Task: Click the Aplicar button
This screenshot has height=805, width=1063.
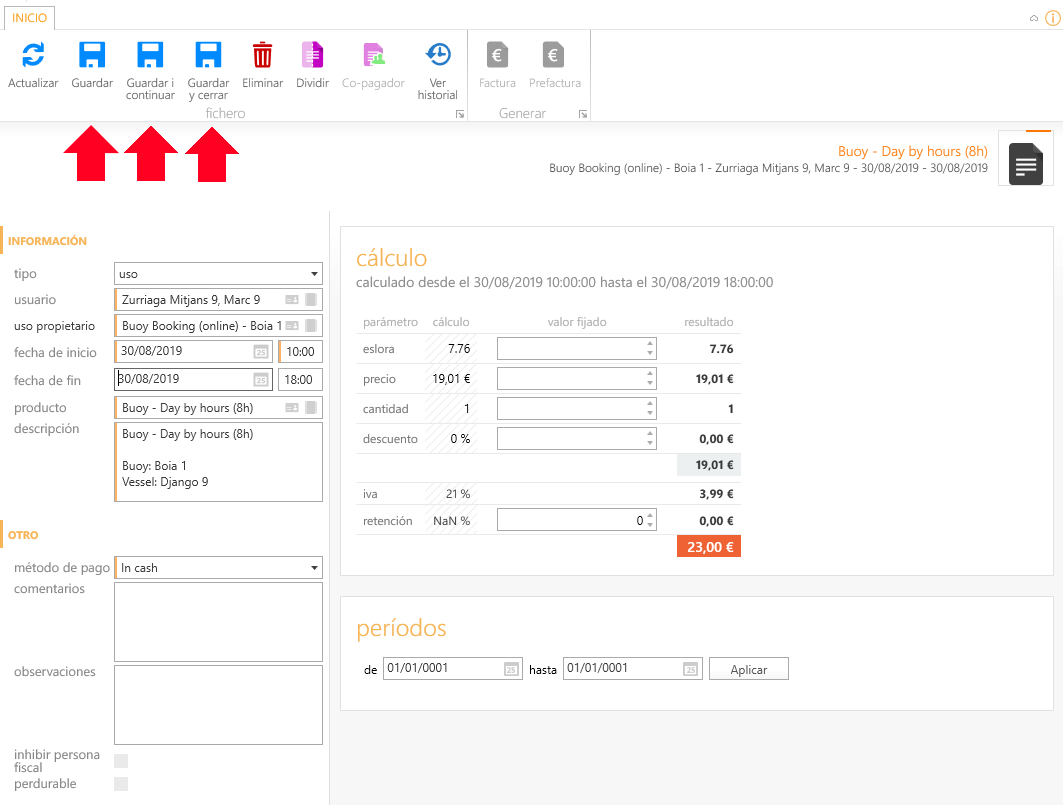Action: pyautogui.click(x=748, y=669)
